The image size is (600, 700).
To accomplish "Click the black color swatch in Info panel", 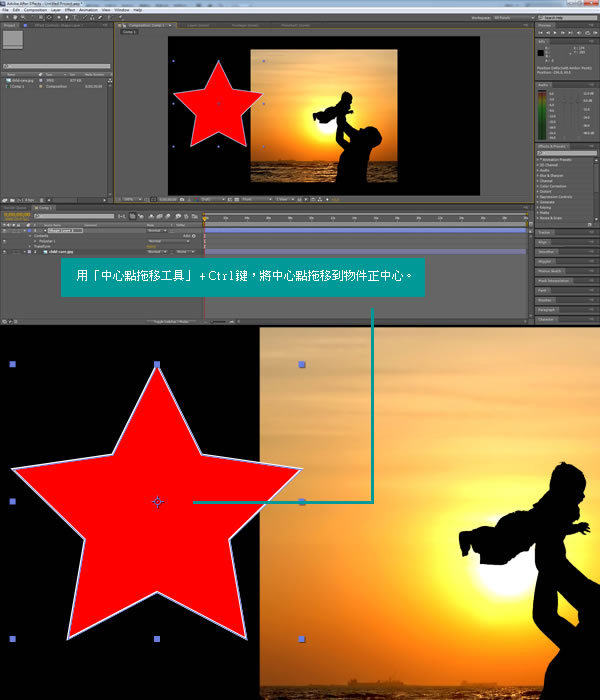I will [x=541, y=53].
